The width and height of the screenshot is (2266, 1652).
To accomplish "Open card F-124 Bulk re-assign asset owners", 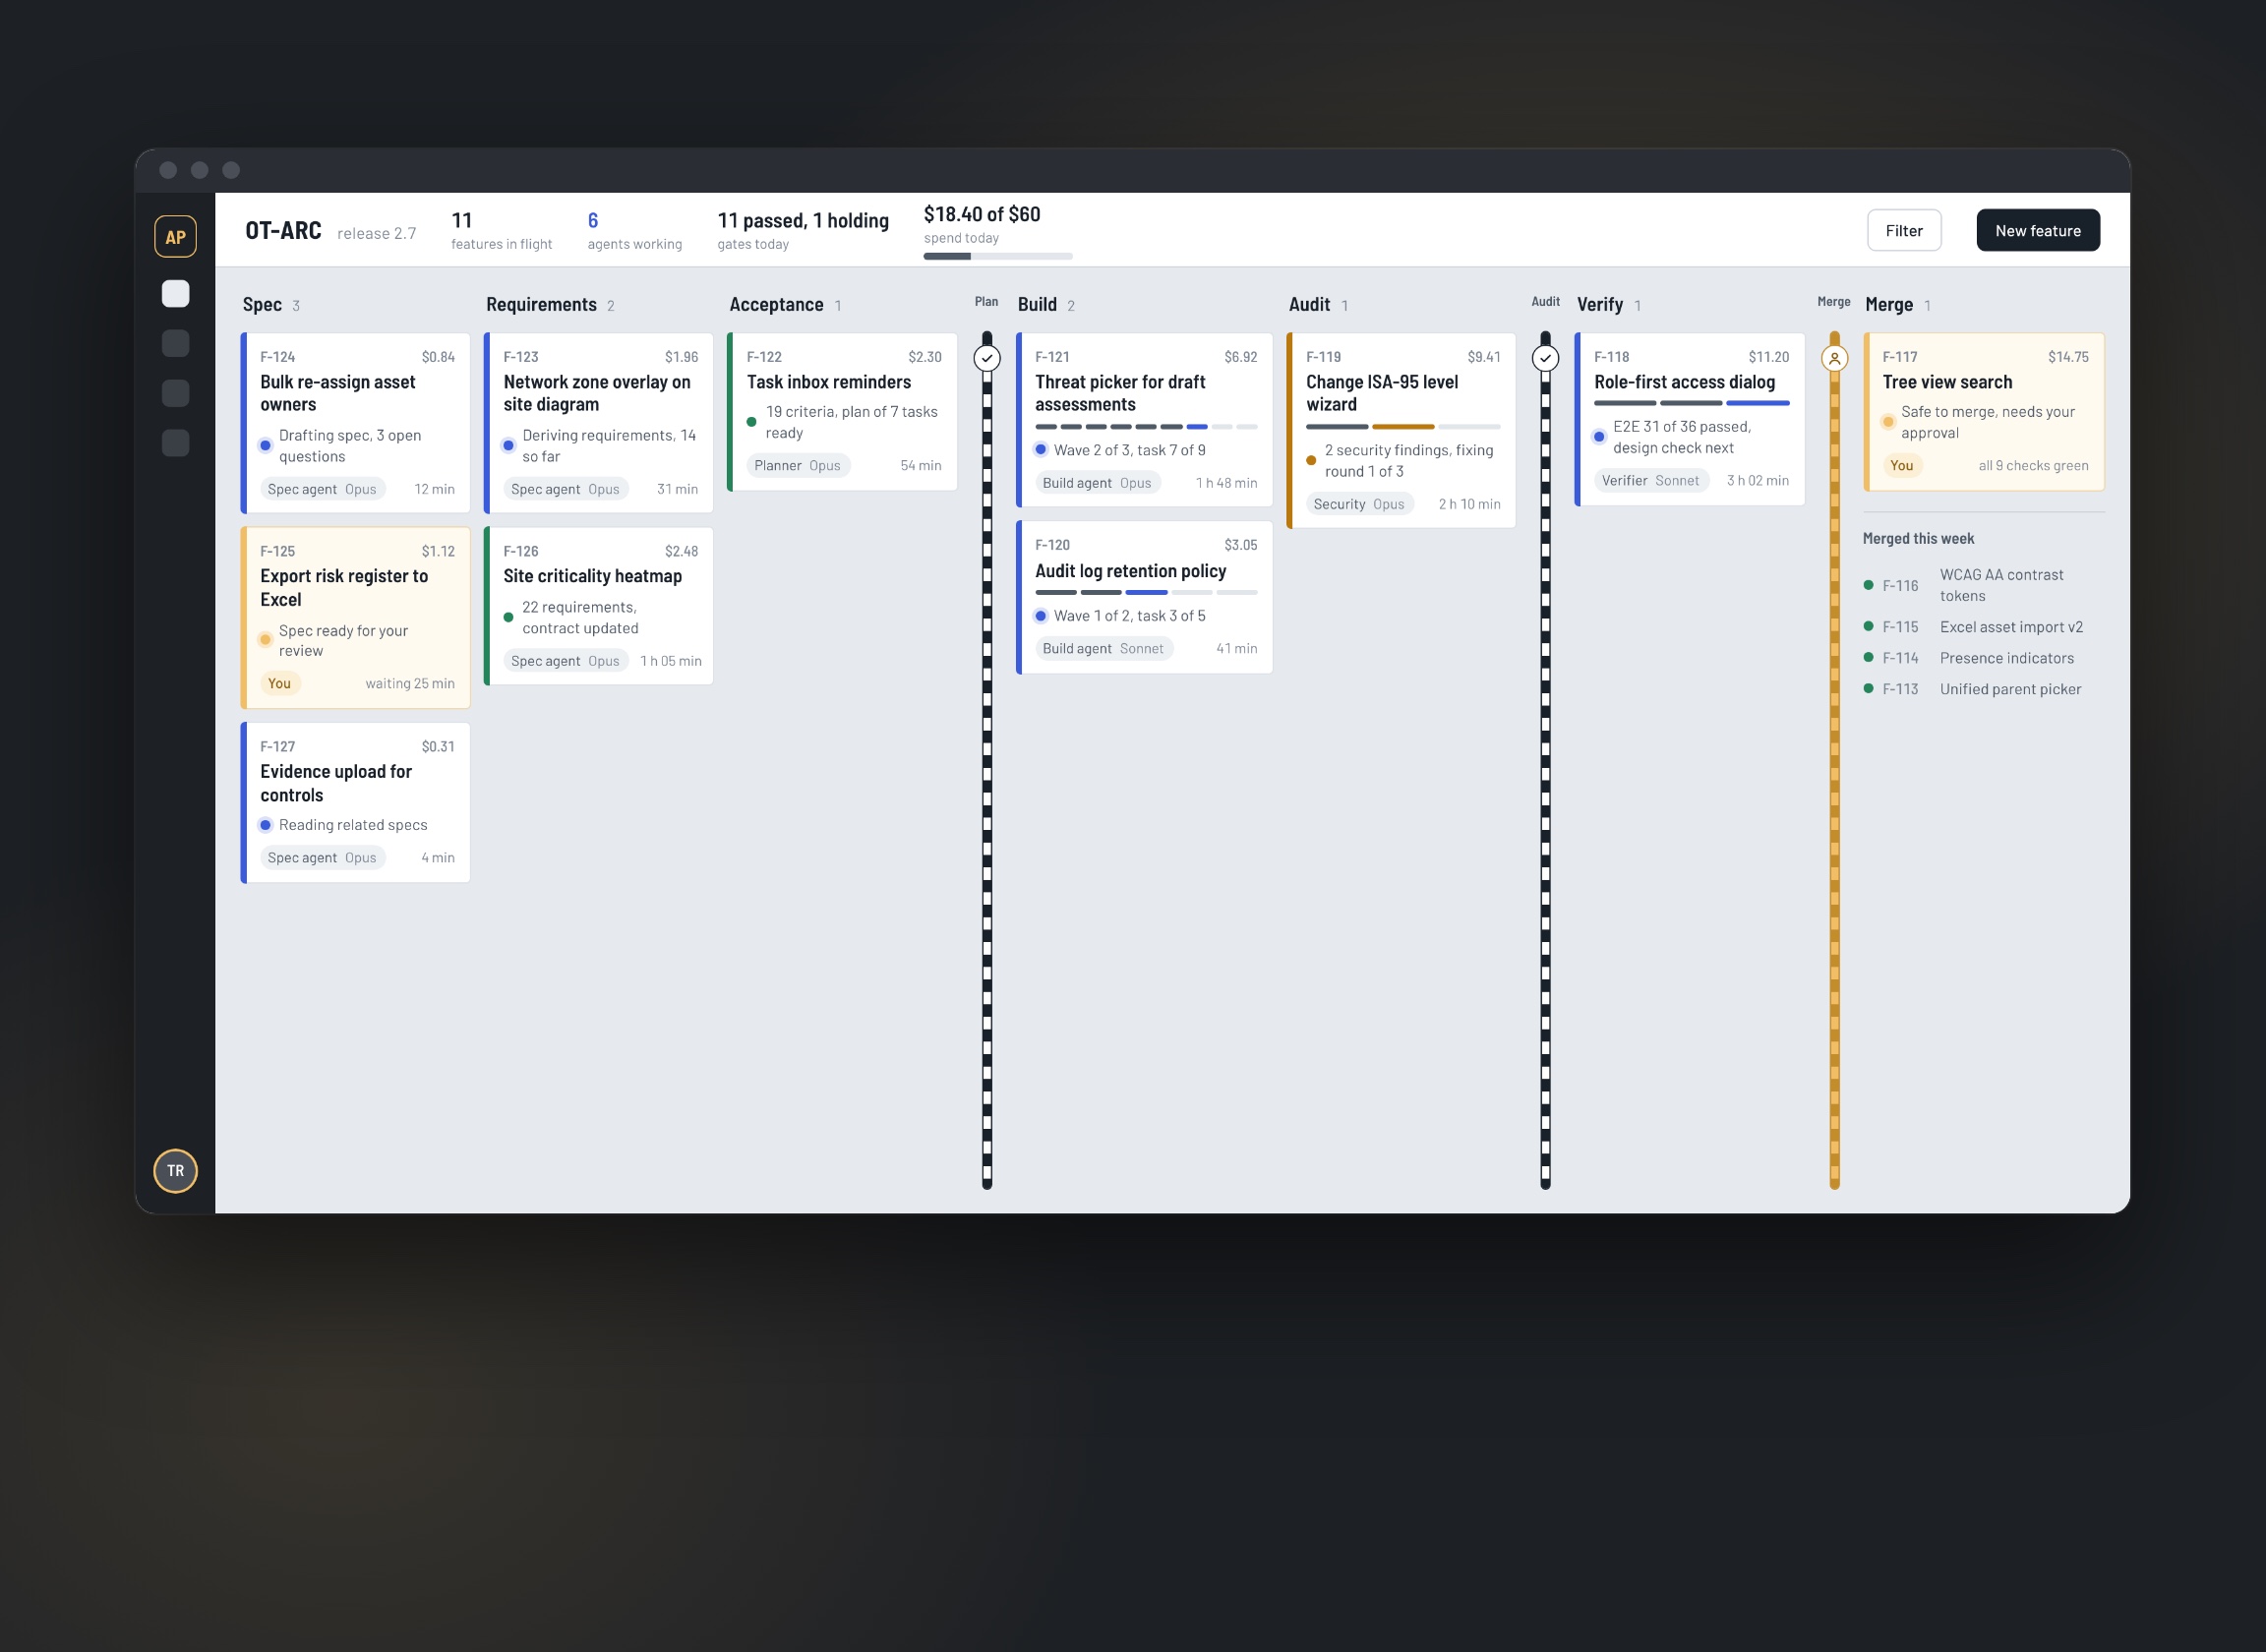I will pos(356,423).
